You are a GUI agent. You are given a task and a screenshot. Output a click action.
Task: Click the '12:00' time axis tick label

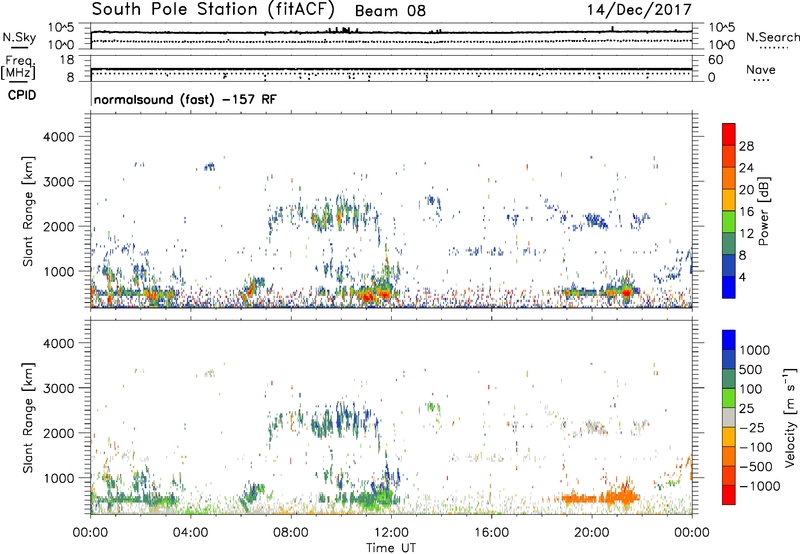pyautogui.click(x=391, y=533)
